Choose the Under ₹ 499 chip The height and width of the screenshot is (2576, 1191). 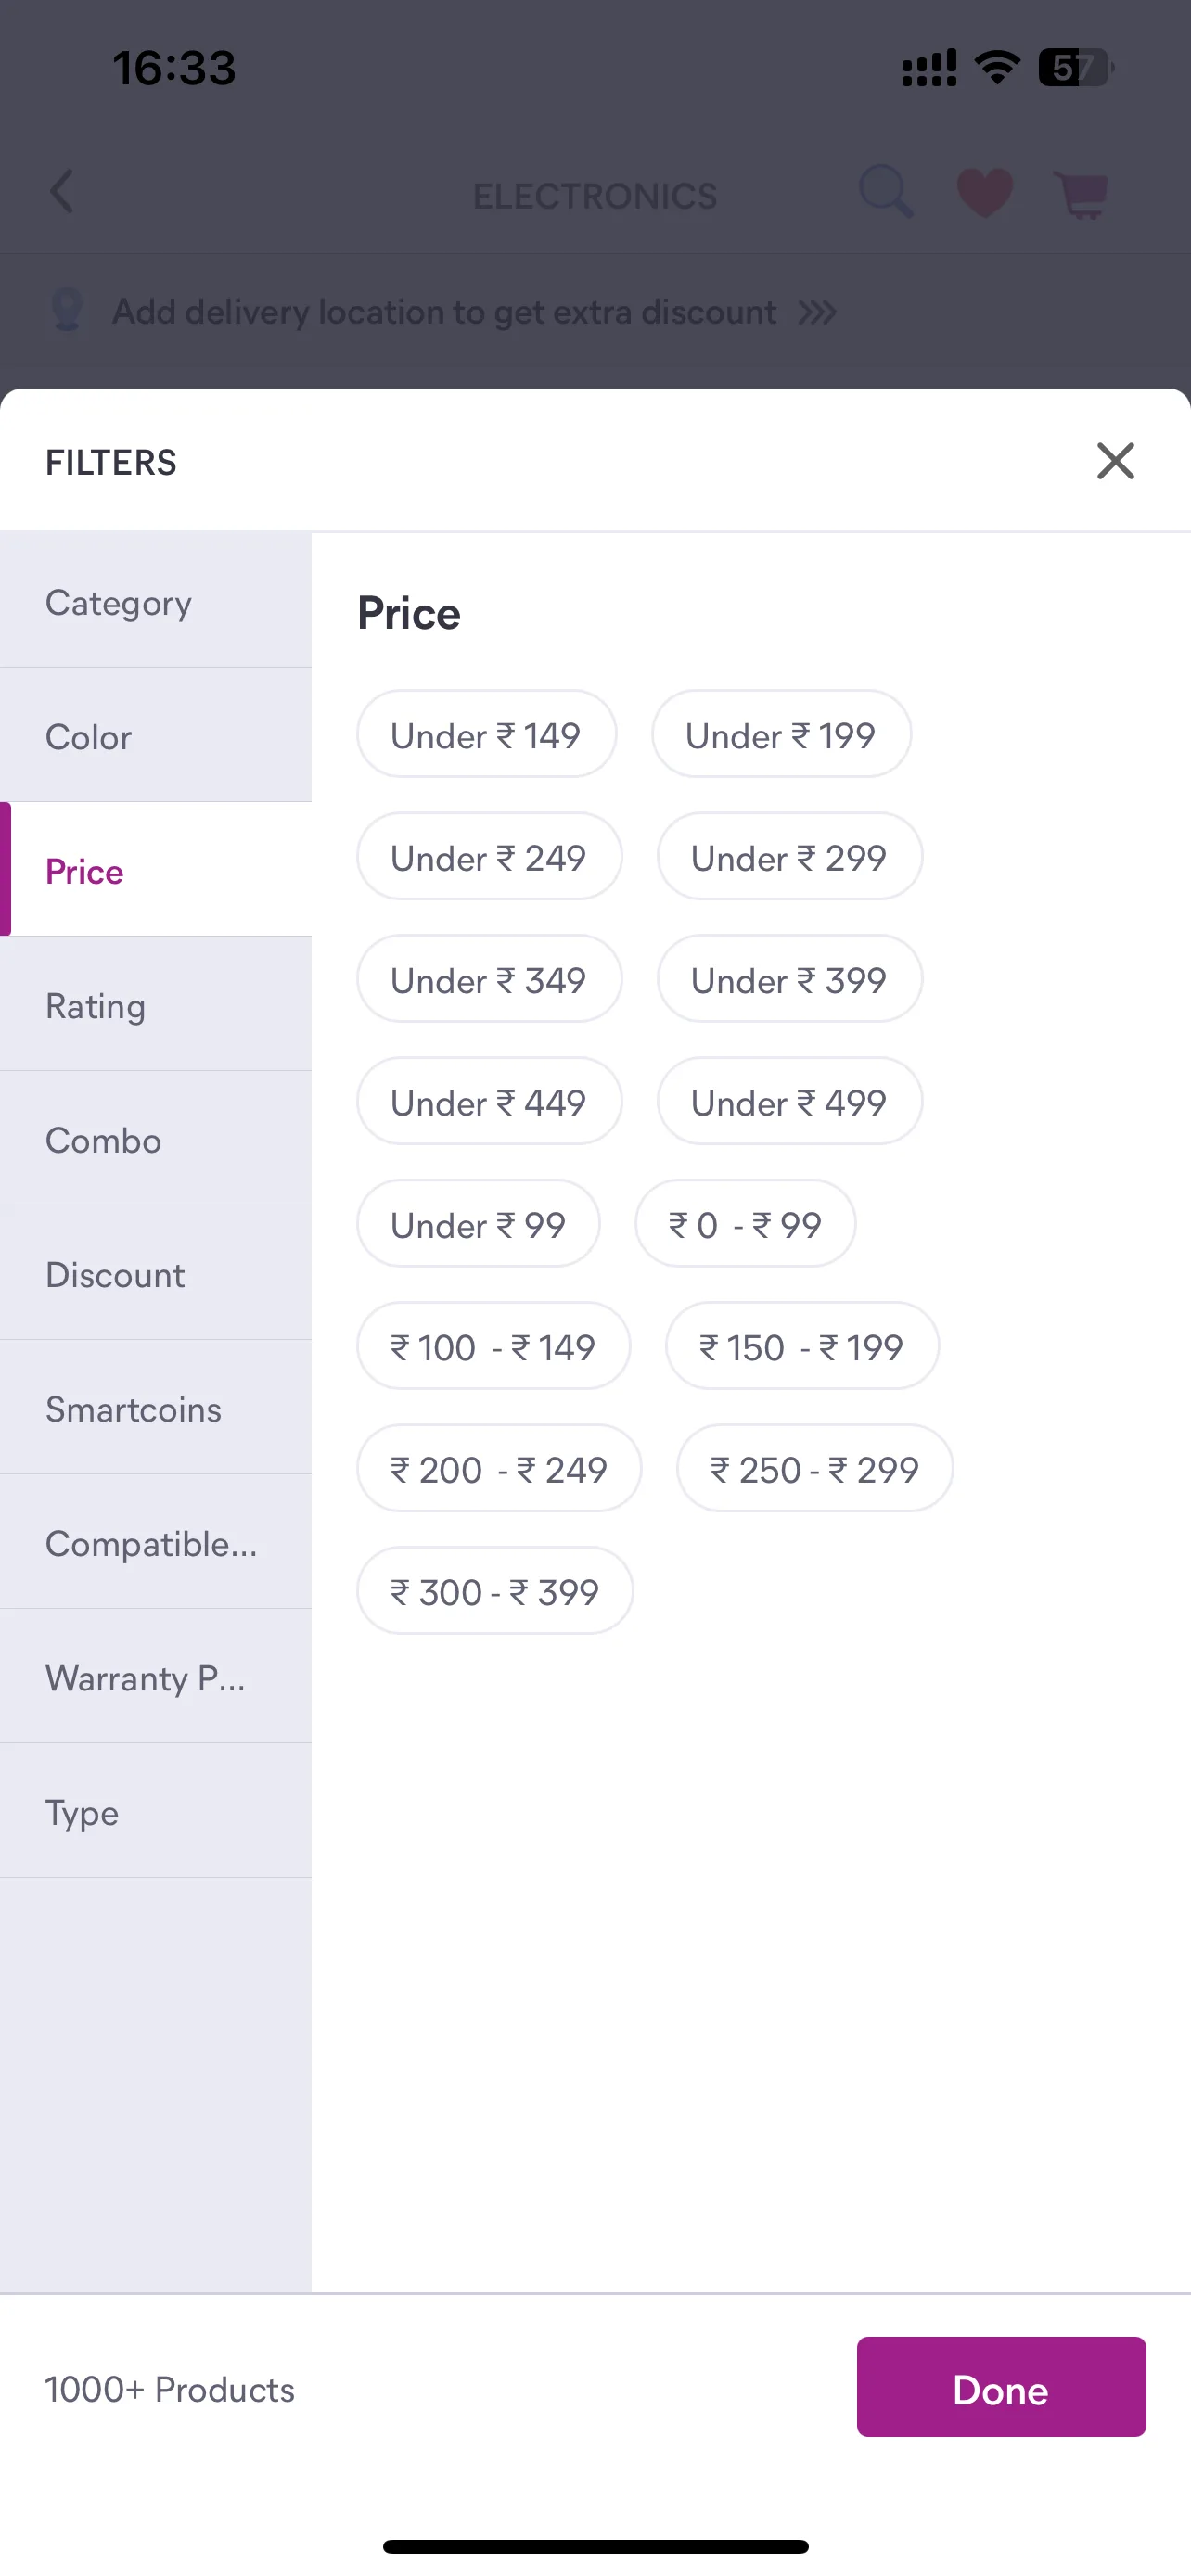(x=789, y=1101)
